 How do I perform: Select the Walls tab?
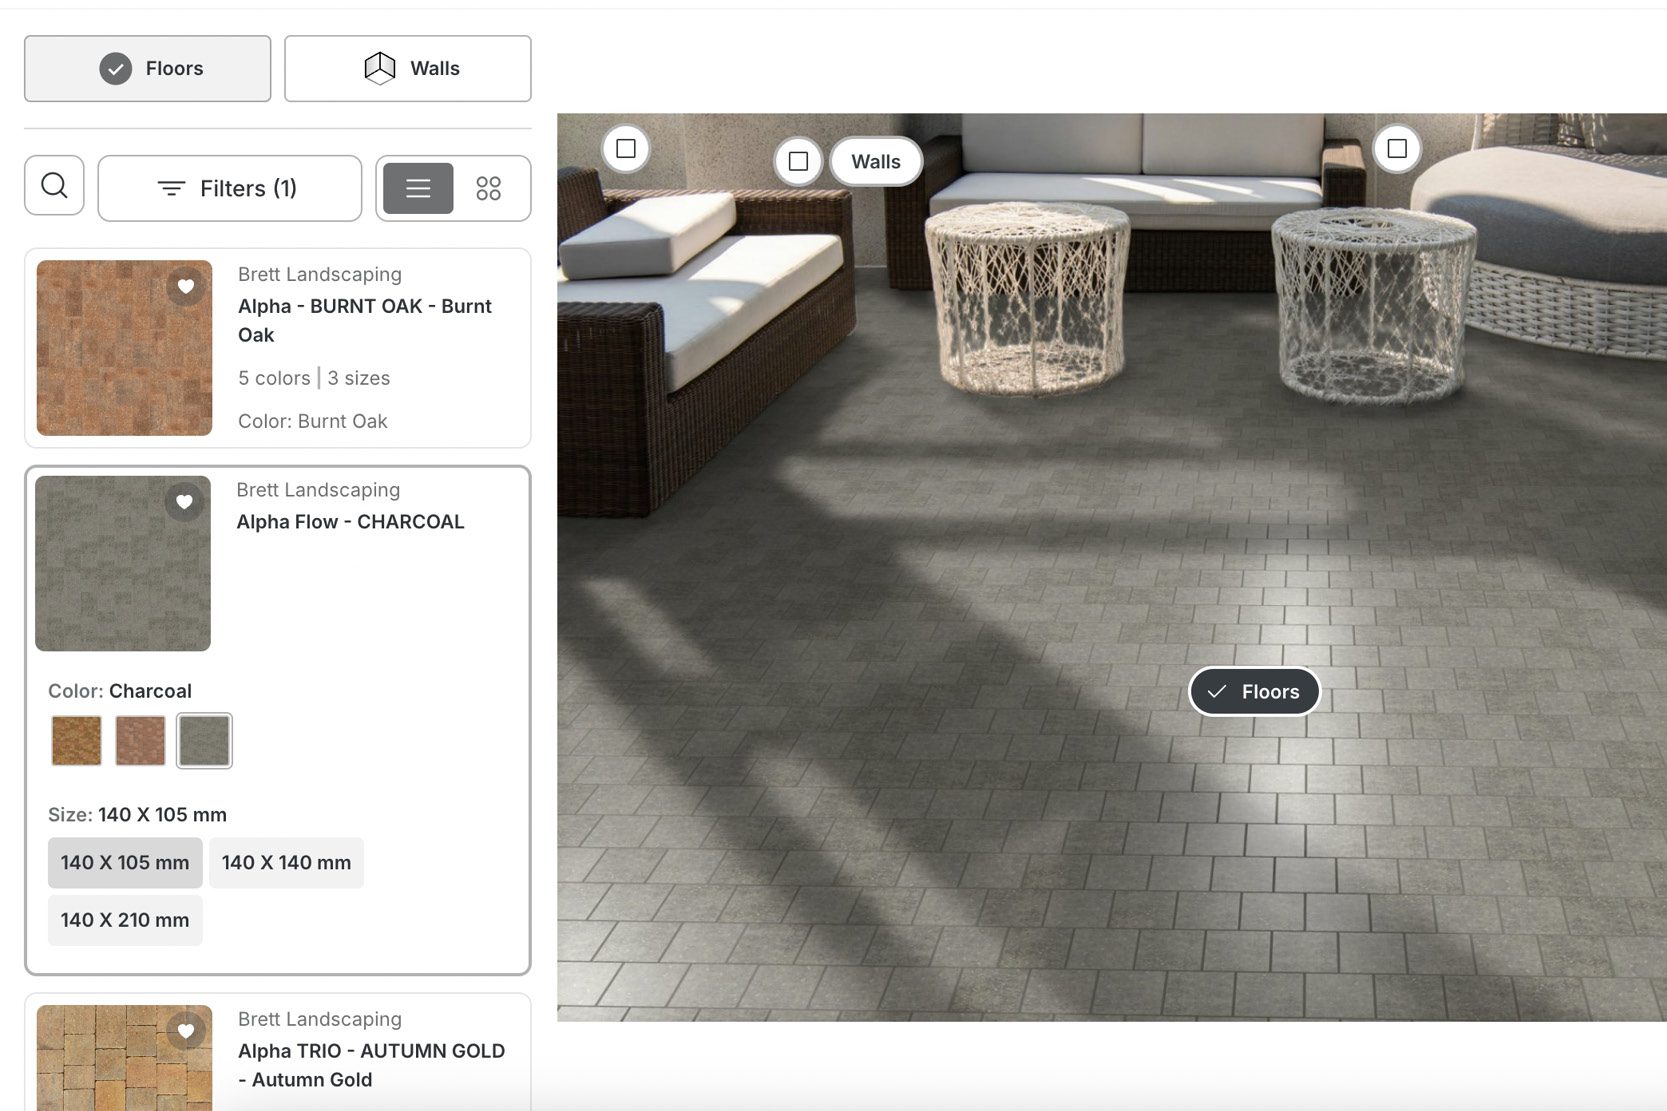[408, 69]
